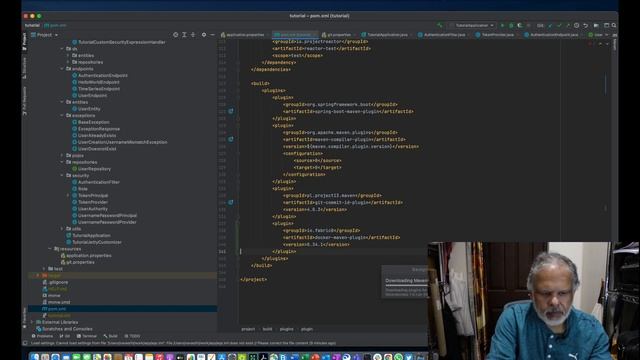Expand the test folder

44,269
